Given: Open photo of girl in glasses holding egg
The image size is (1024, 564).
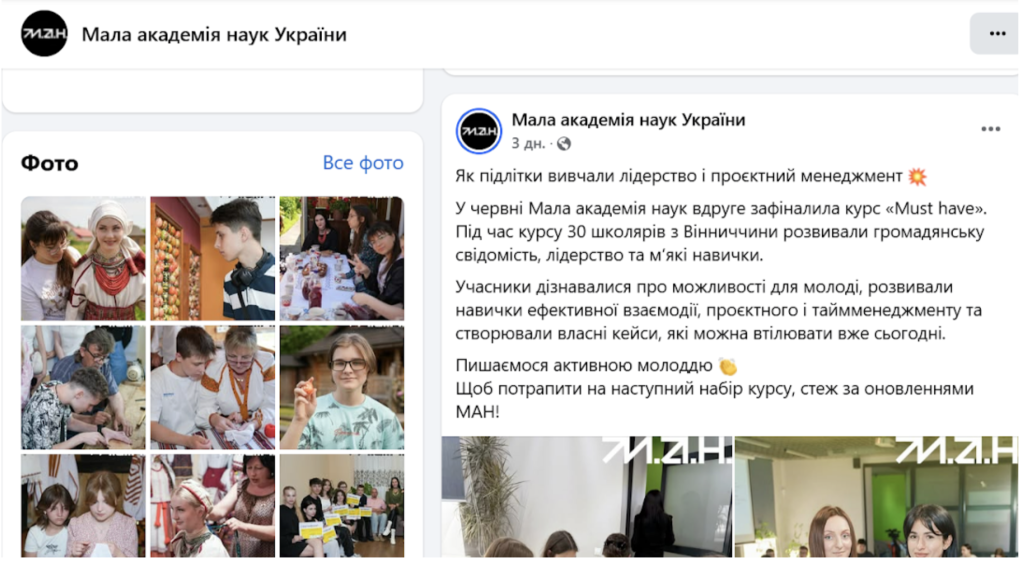Looking at the screenshot, I should coord(342,388).
